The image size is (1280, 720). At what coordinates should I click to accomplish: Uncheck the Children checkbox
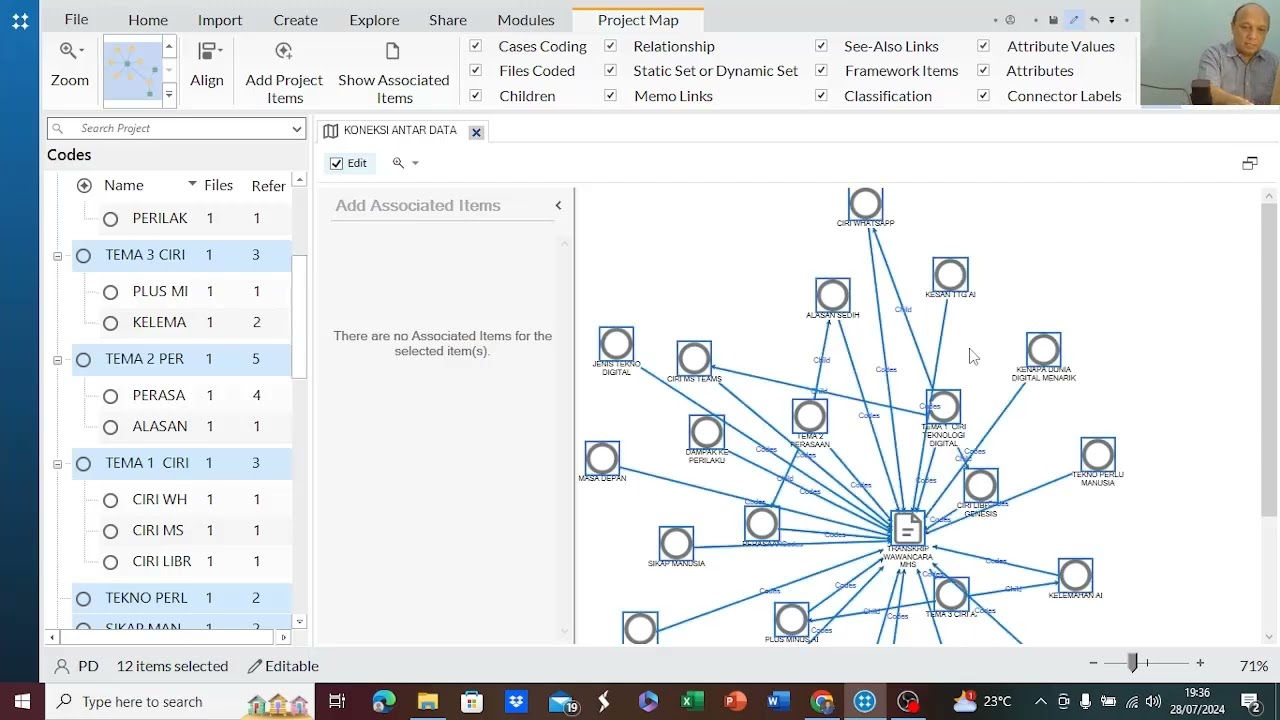coord(476,96)
